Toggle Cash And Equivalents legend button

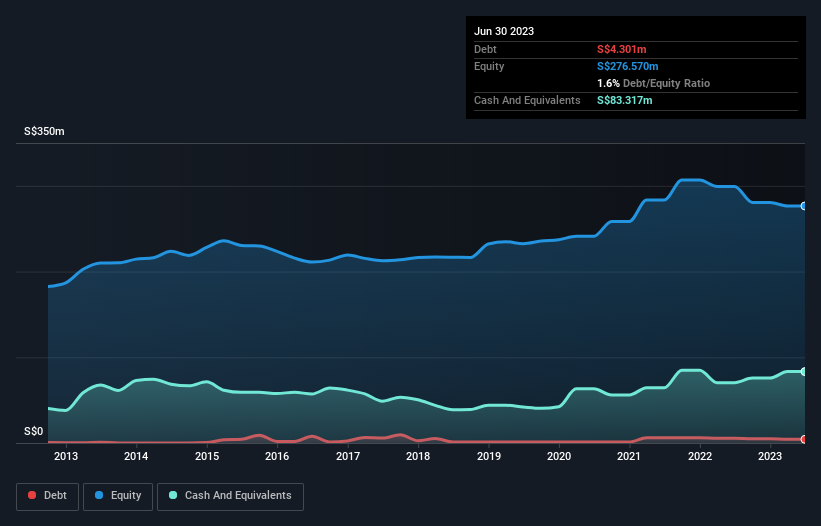pos(230,496)
